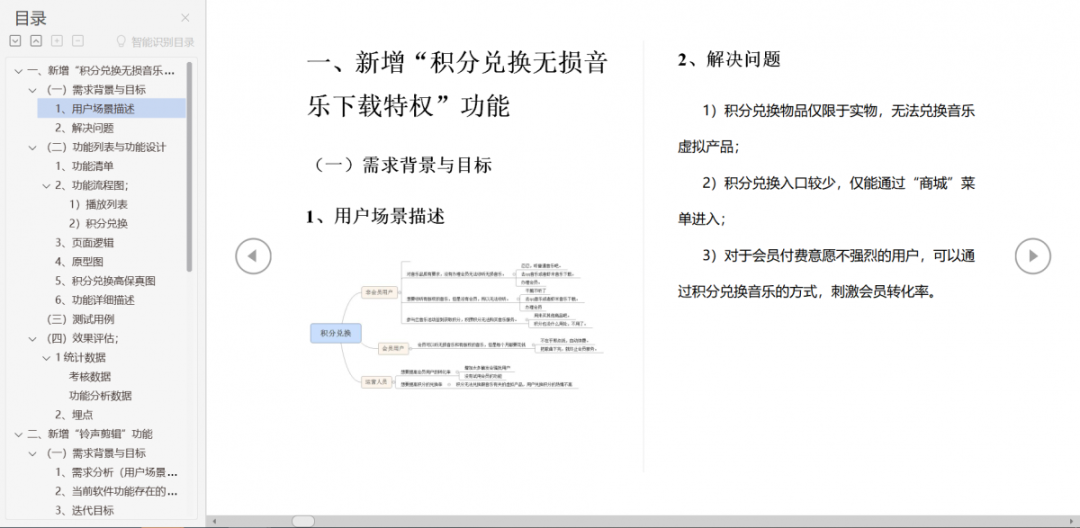Click the heading 一、新增"积分兑换无损音乐下载特权"功能

click(457, 86)
